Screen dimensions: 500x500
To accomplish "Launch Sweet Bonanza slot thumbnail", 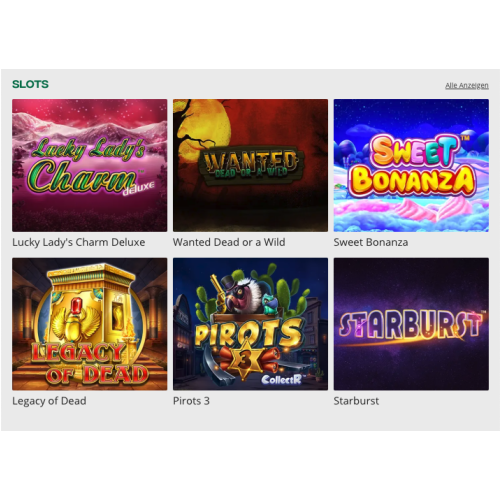I will tap(411, 165).
